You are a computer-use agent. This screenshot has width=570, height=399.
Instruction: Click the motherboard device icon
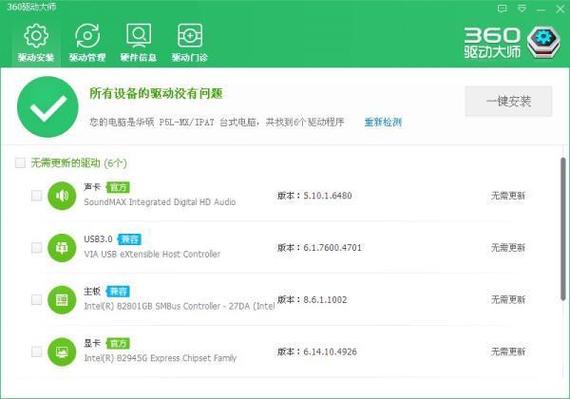coord(62,300)
